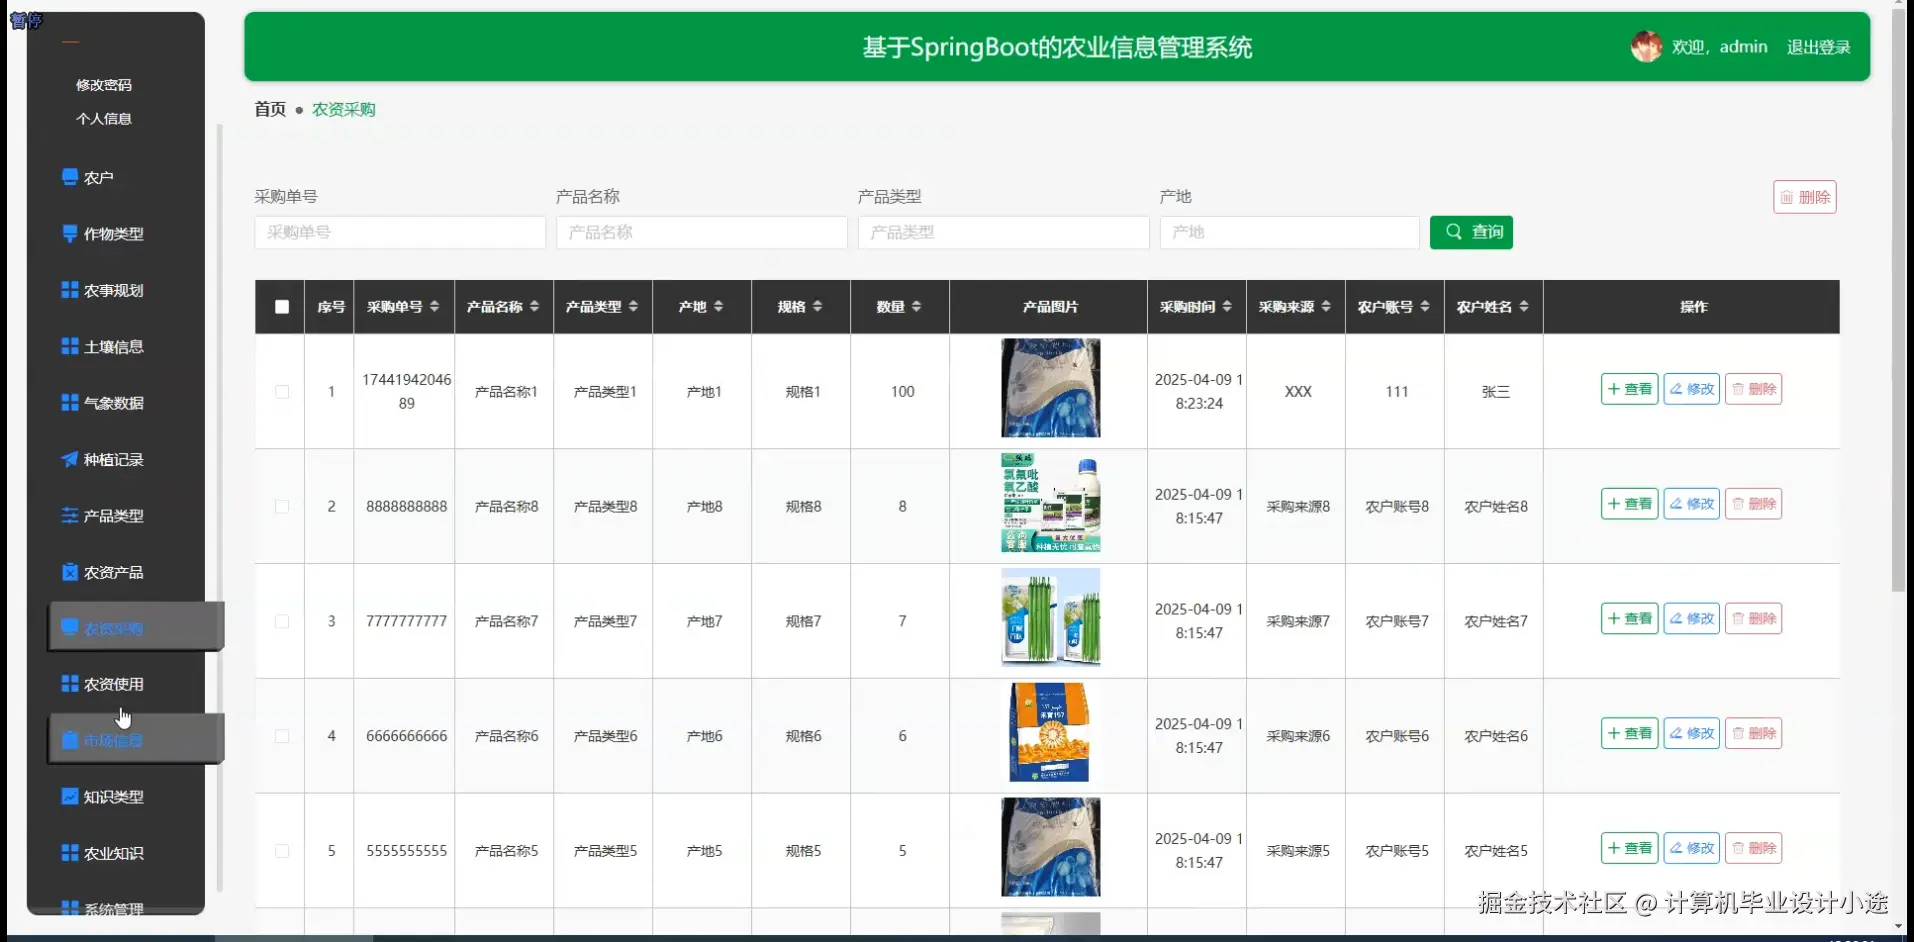Check the checkbox for row 1
The height and width of the screenshot is (942, 1914).
pyautogui.click(x=282, y=392)
